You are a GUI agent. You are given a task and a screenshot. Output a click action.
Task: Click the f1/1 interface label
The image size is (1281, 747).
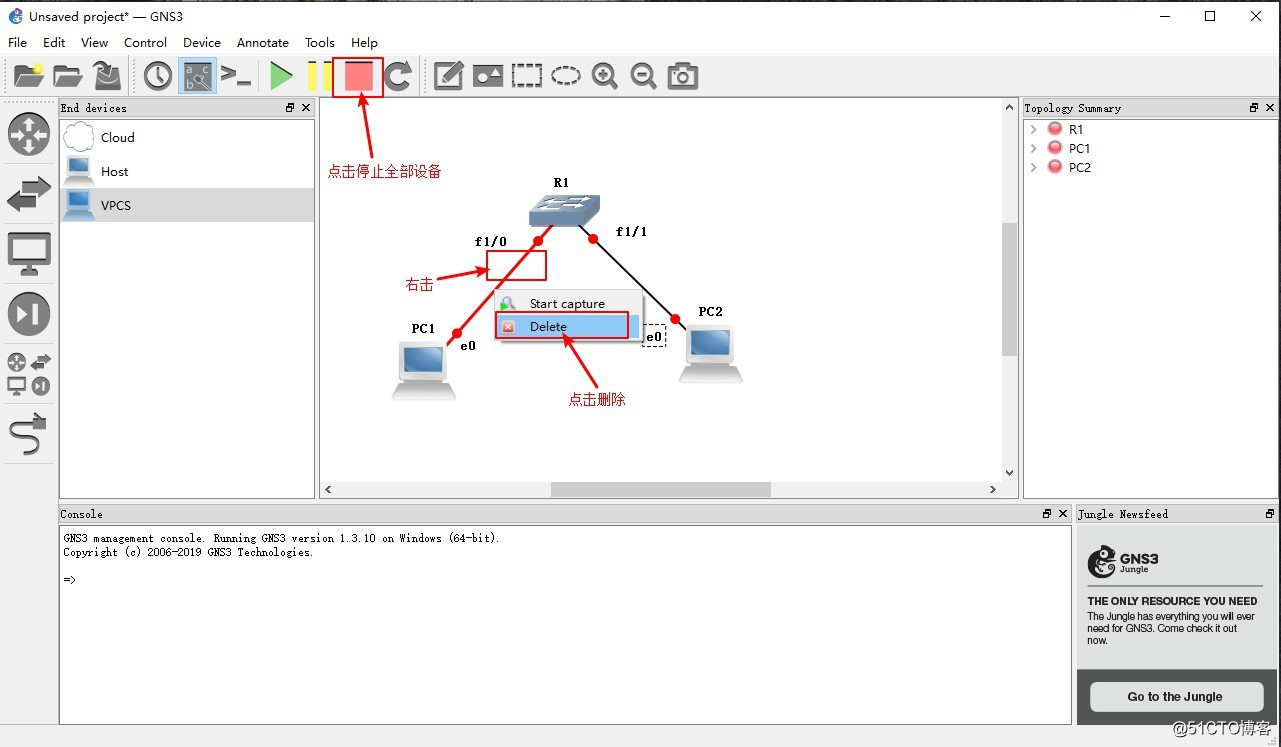(631, 231)
